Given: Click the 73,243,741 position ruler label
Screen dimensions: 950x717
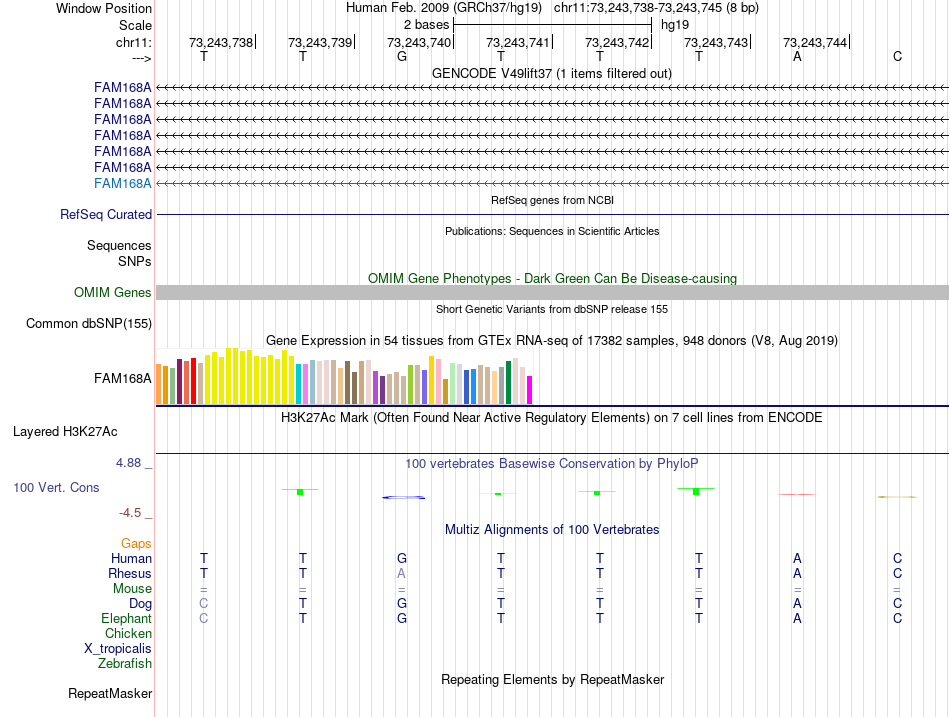Looking at the screenshot, I should pyautogui.click(x=518, y=42).
